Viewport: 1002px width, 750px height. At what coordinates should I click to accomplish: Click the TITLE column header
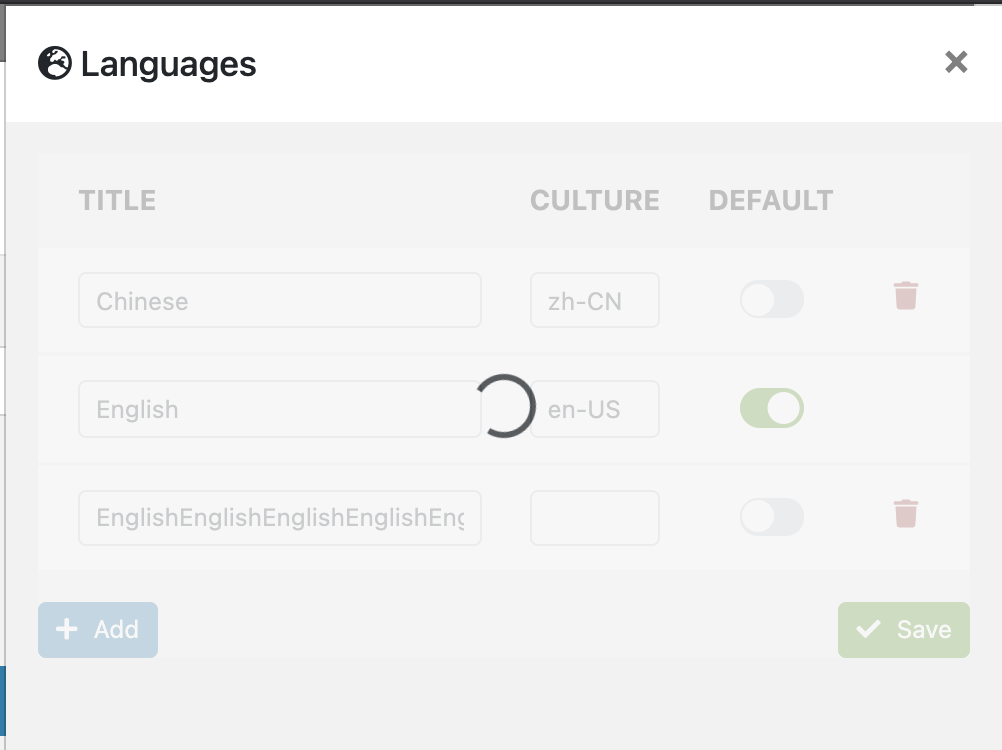[x=118, y=201]
